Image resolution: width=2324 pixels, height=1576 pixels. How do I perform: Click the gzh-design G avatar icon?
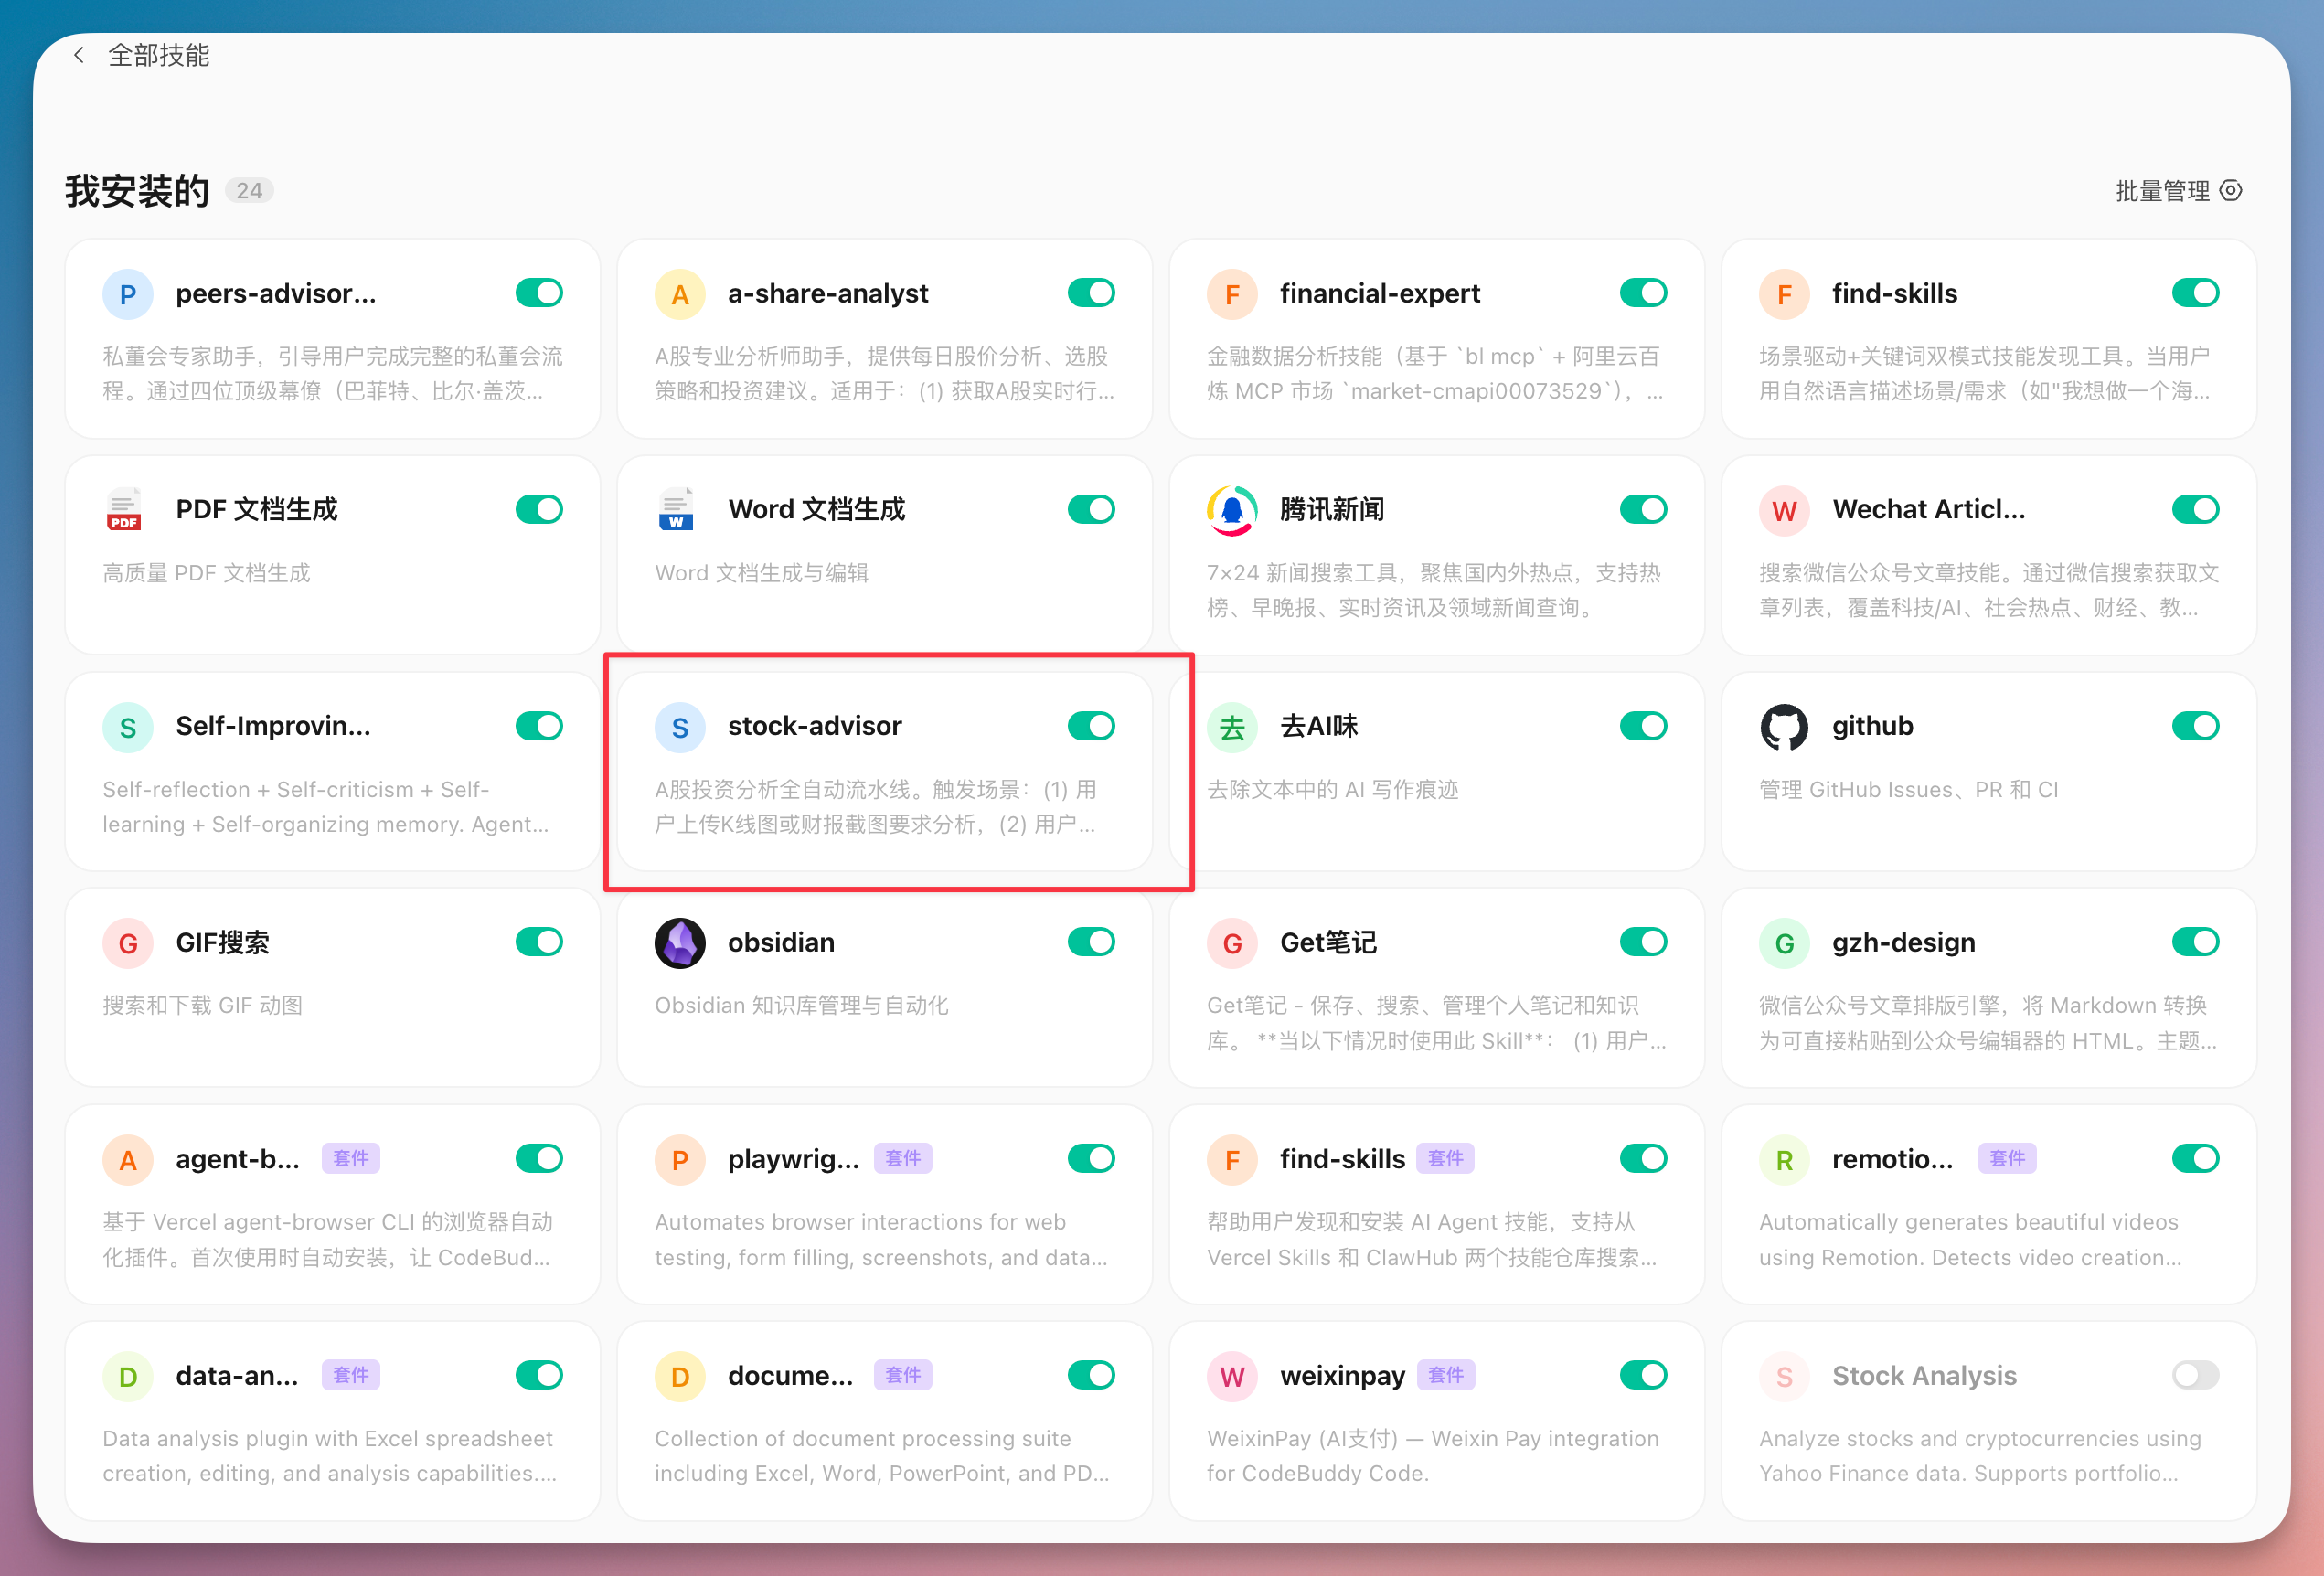tap(1784, 943)
